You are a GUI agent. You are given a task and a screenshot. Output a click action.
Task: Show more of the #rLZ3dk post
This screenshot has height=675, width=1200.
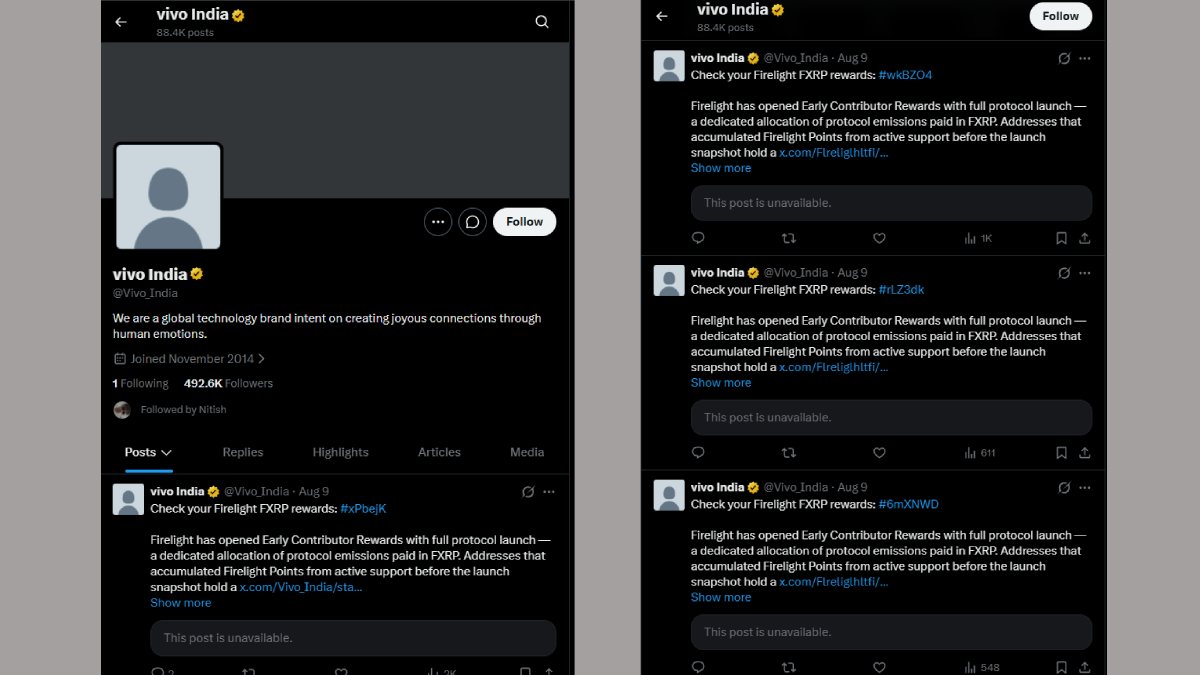[x=721, y=383]
